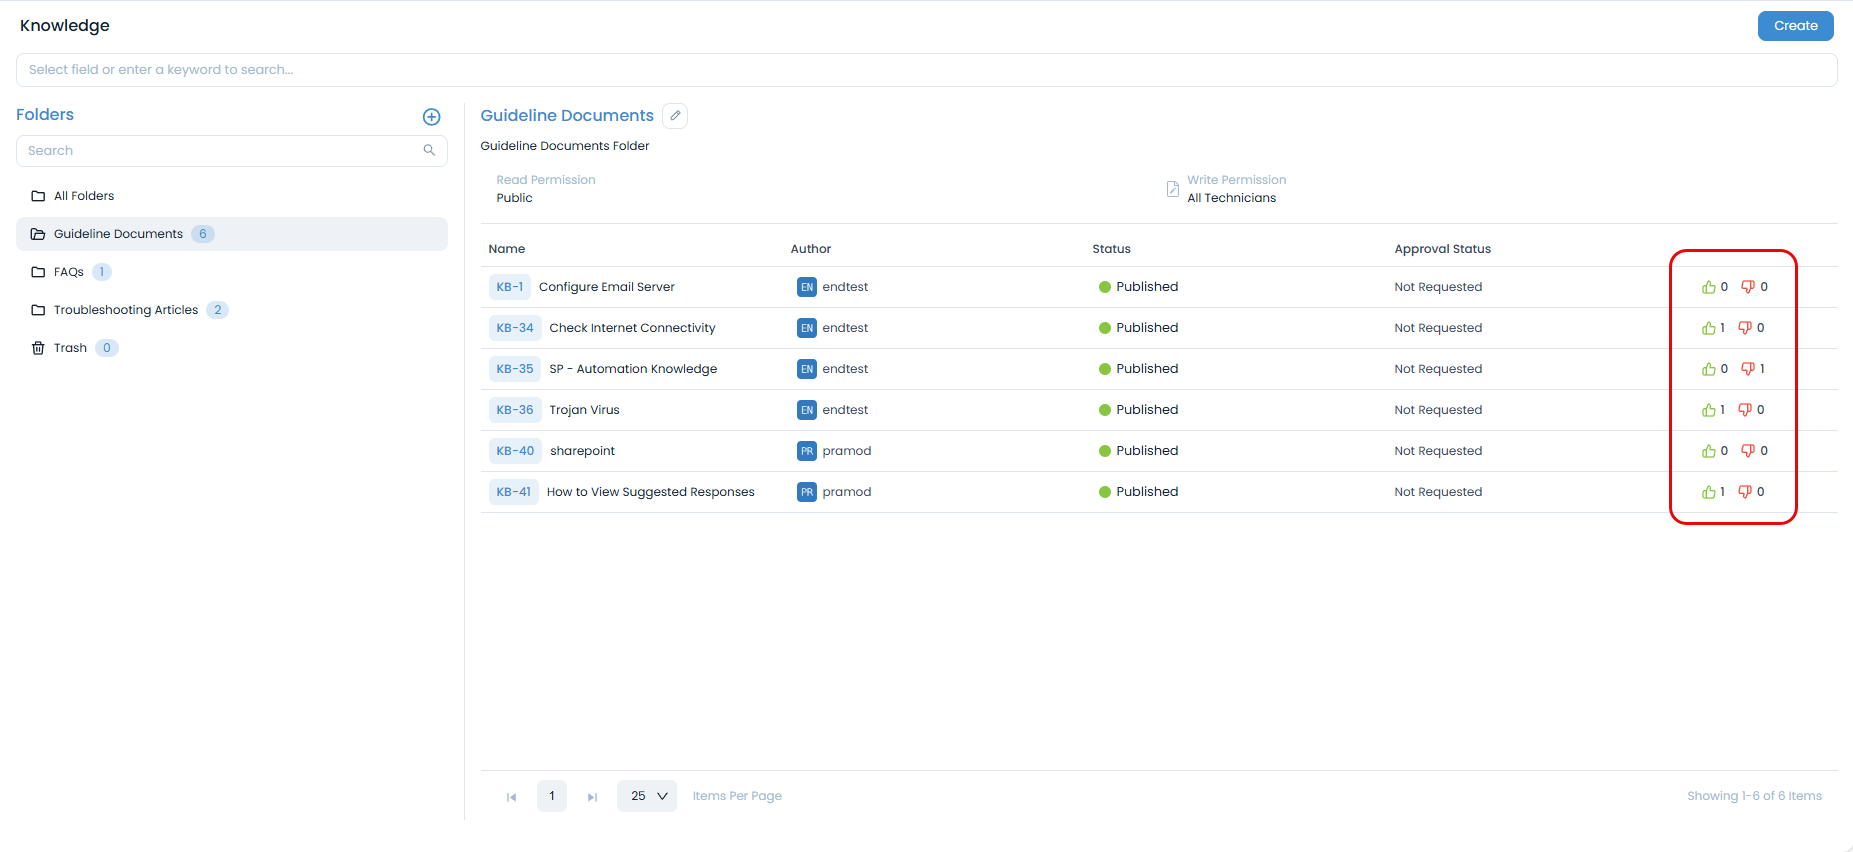The height and width of the screenshot is (852, 1853).
Task: Open the FAQs folder
Action: (68, 272)
